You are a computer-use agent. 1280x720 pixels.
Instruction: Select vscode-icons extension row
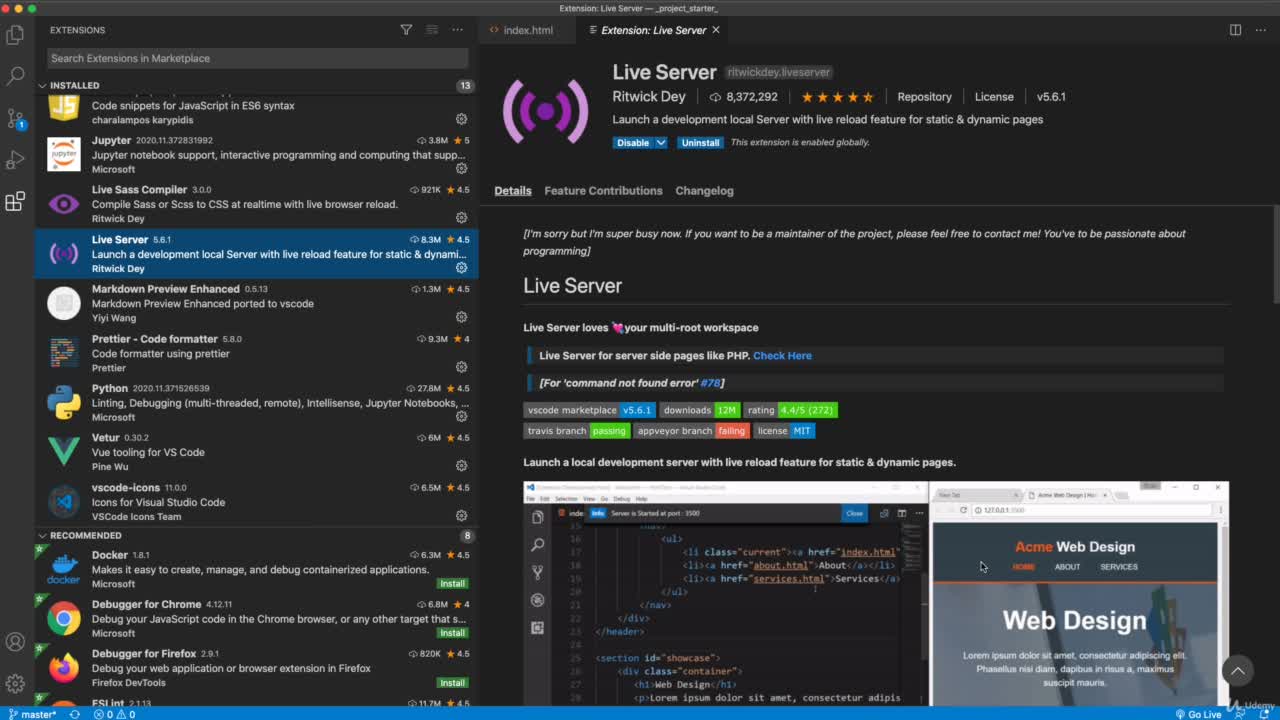point(257,502)
